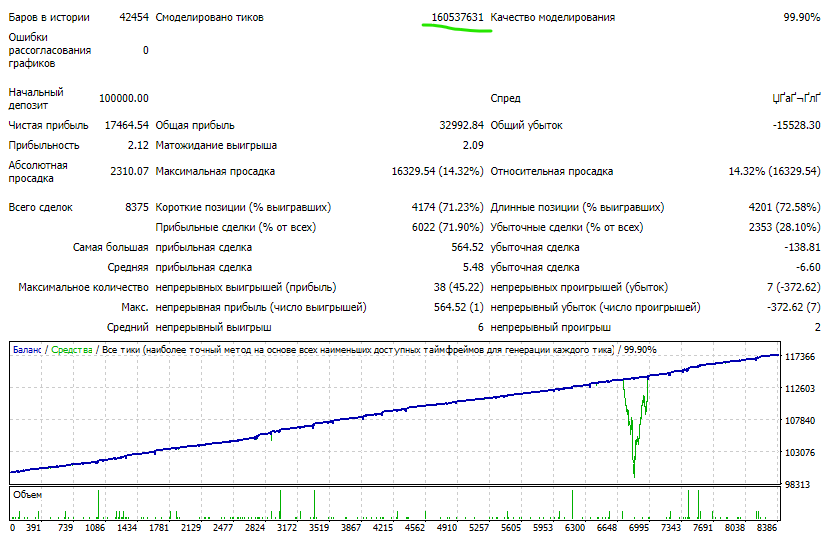The image size is (840, 541).
Task: Click the x-axis trade number 3172
Action: click(287, 528)
